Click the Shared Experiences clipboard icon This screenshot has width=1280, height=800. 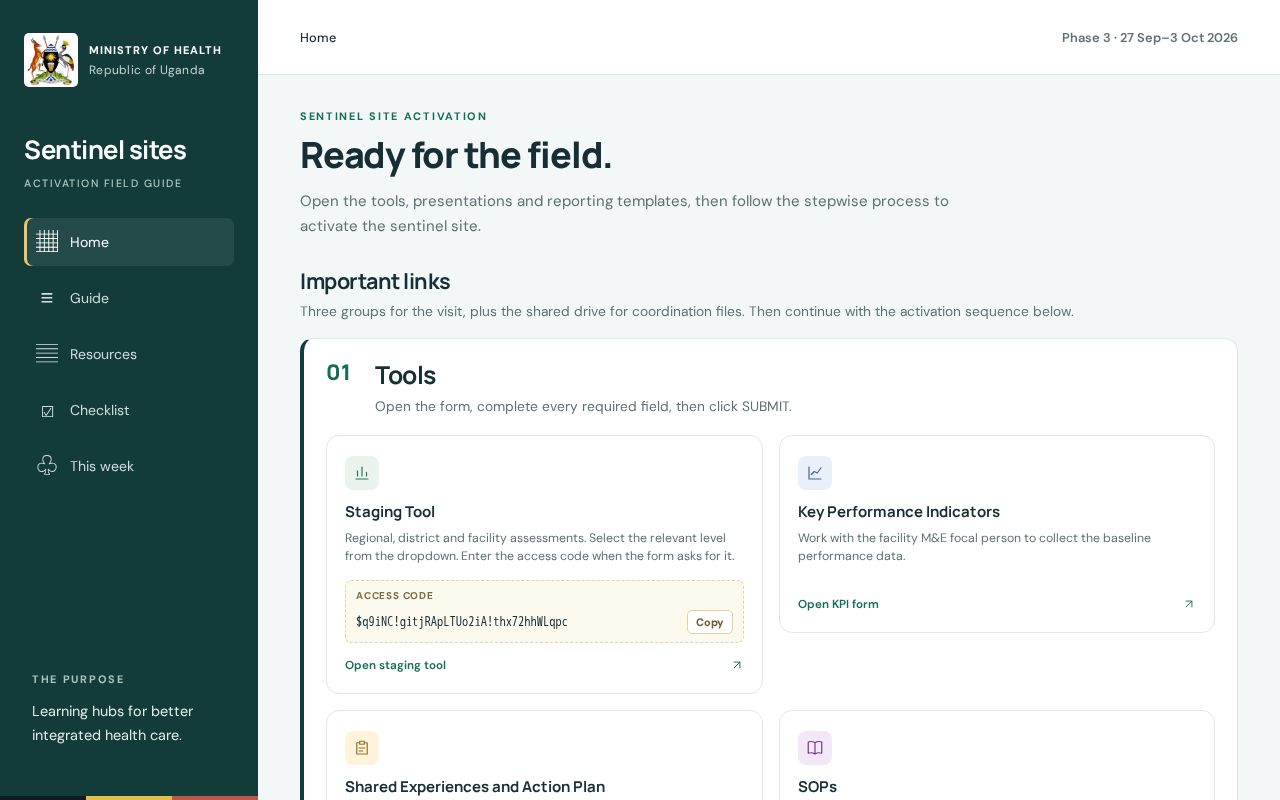pos(362,748)
